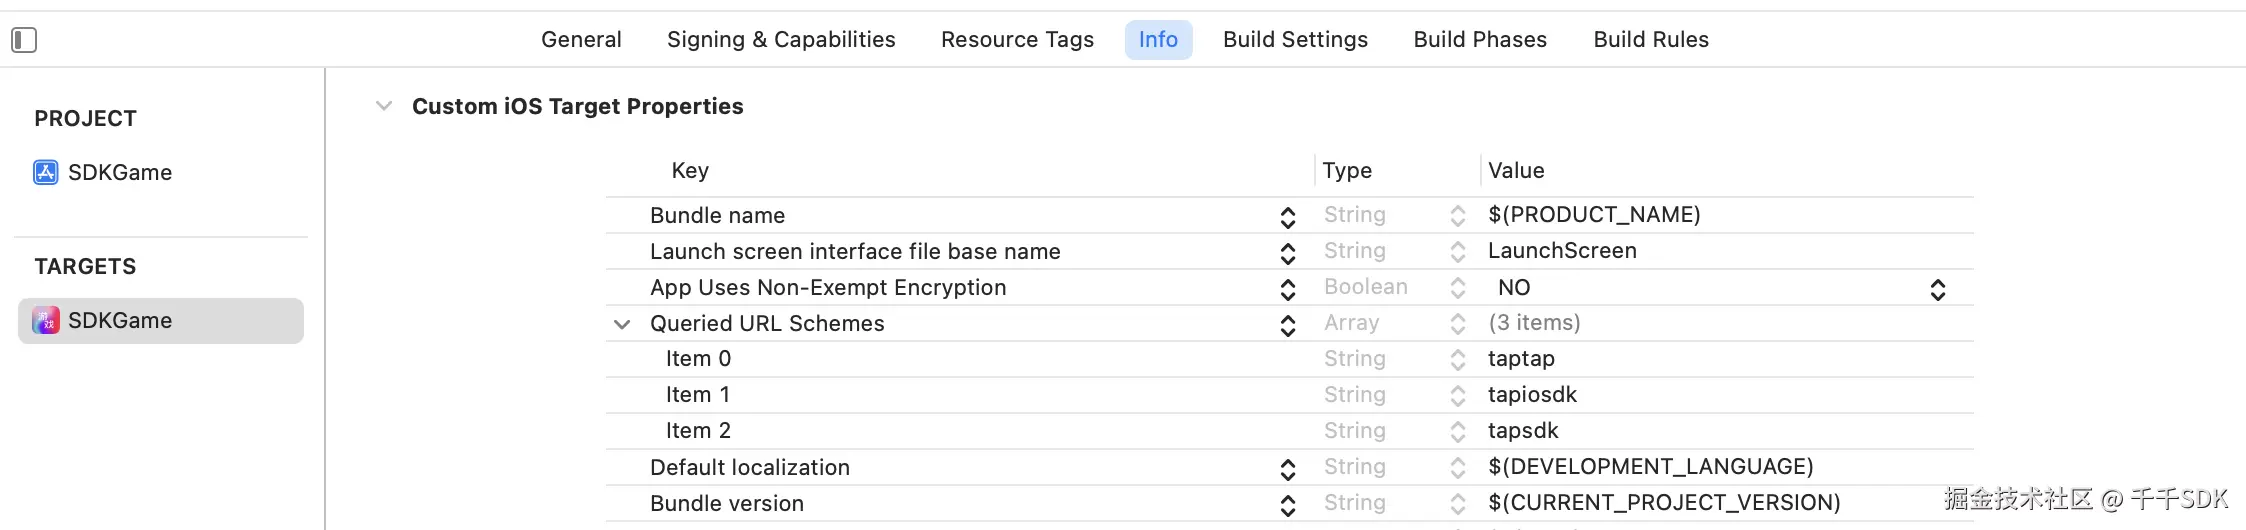Open the Signing & Capabilities tab

pyautogui.click(x=781, y=40)
